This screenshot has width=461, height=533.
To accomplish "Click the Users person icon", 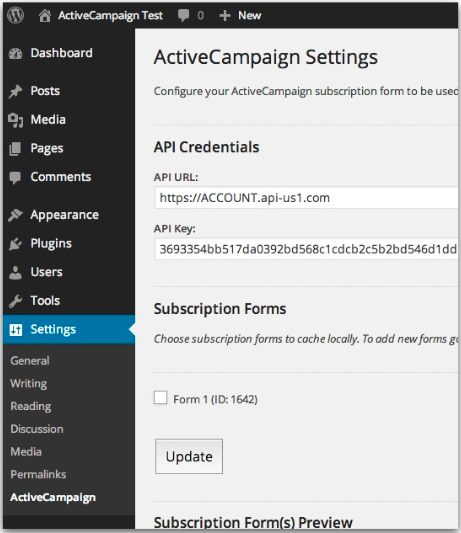I will pyautogui.click(x=15, y=272).
